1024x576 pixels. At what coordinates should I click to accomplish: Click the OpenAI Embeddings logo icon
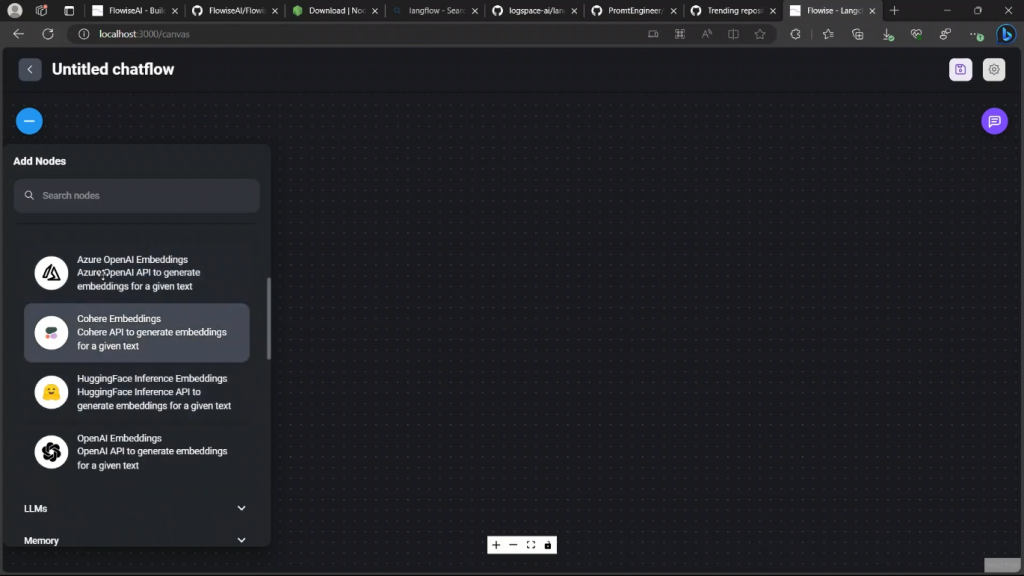point(51,451)
